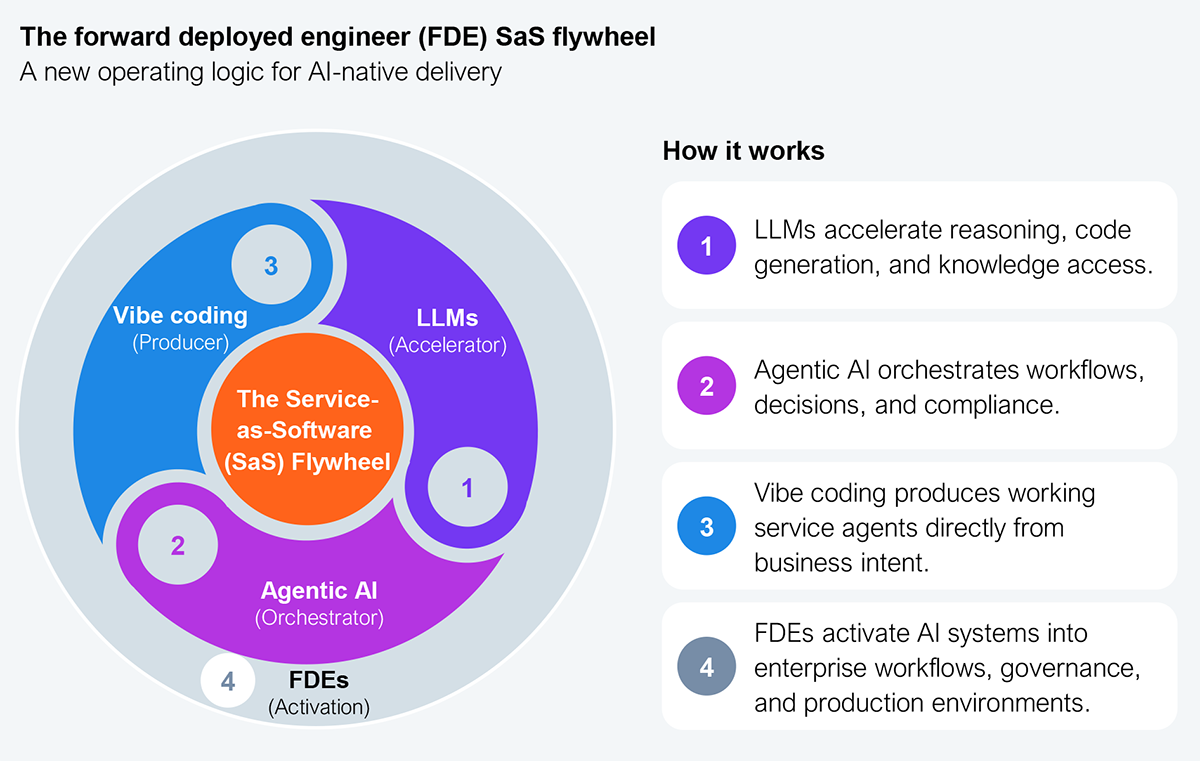
Task: Click the How it works heading
Action: [743, 151]
